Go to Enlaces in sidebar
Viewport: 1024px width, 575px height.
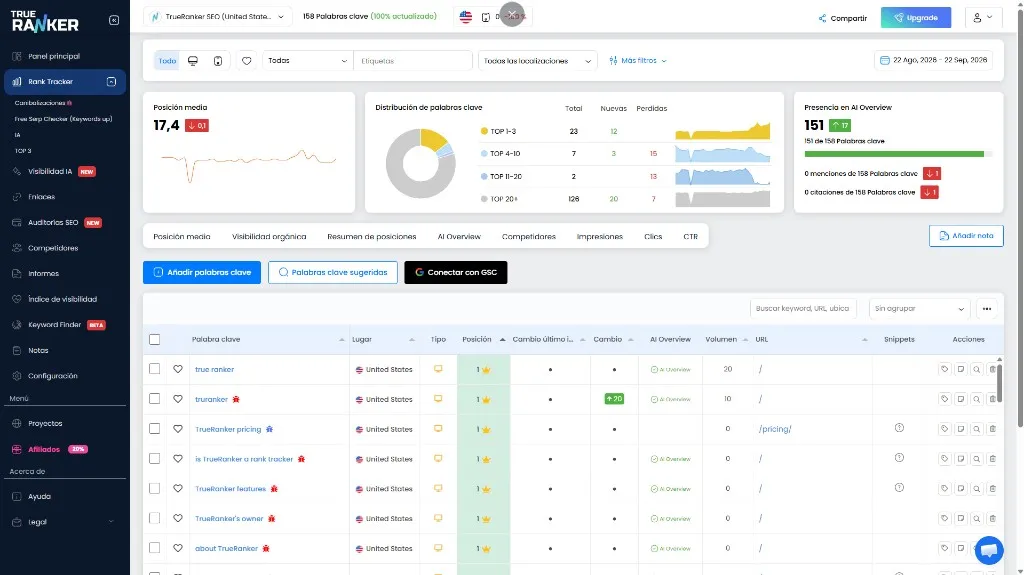pos(41,197)
